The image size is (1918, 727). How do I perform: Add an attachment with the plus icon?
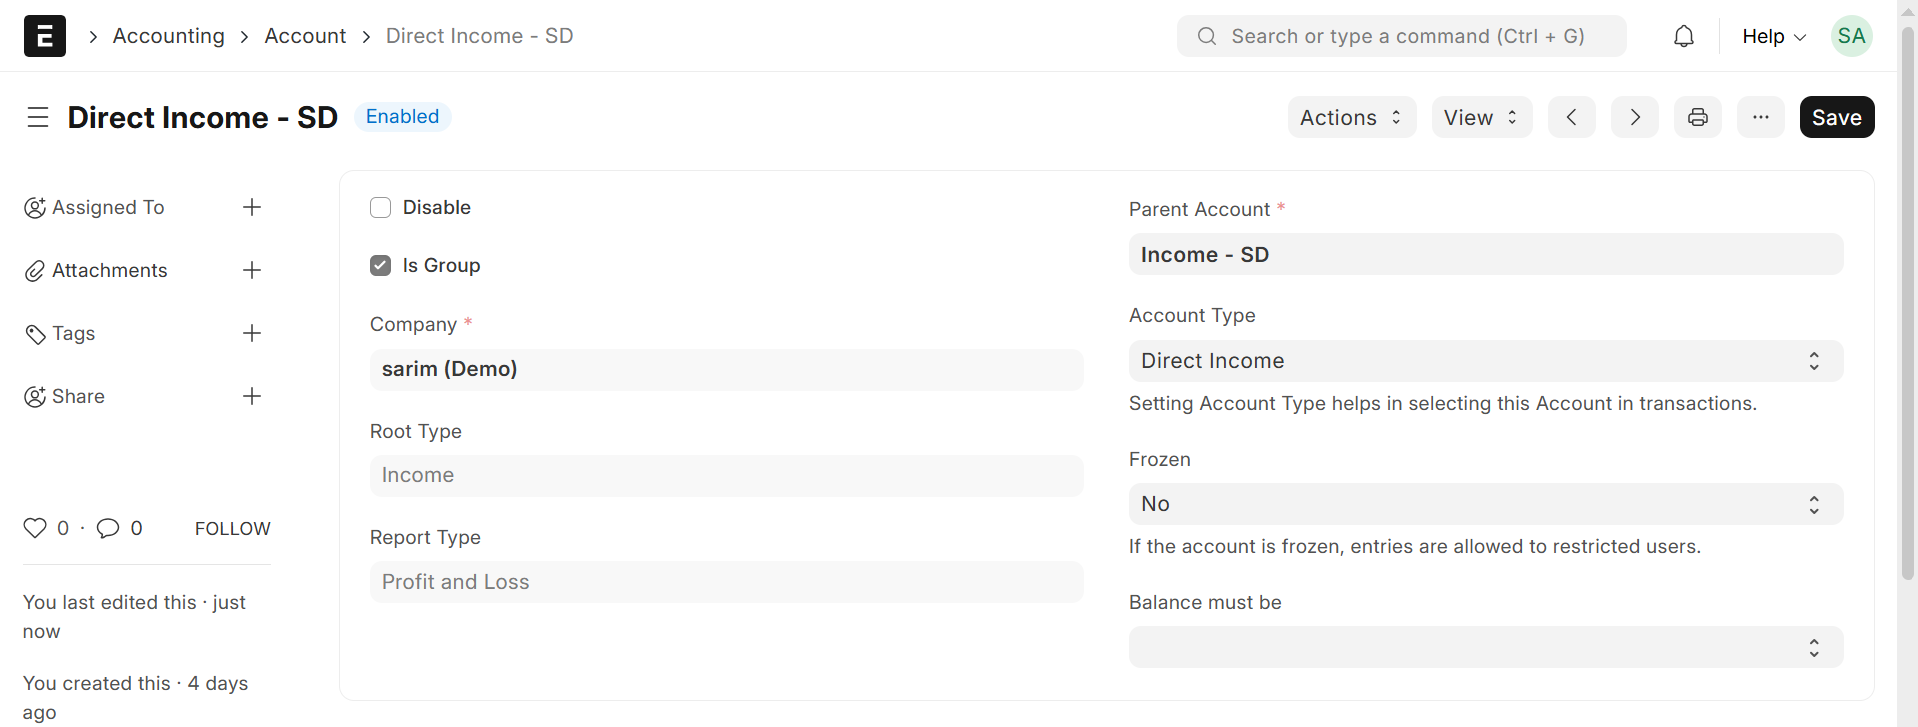pyautogui.click(x=252, y=270)
